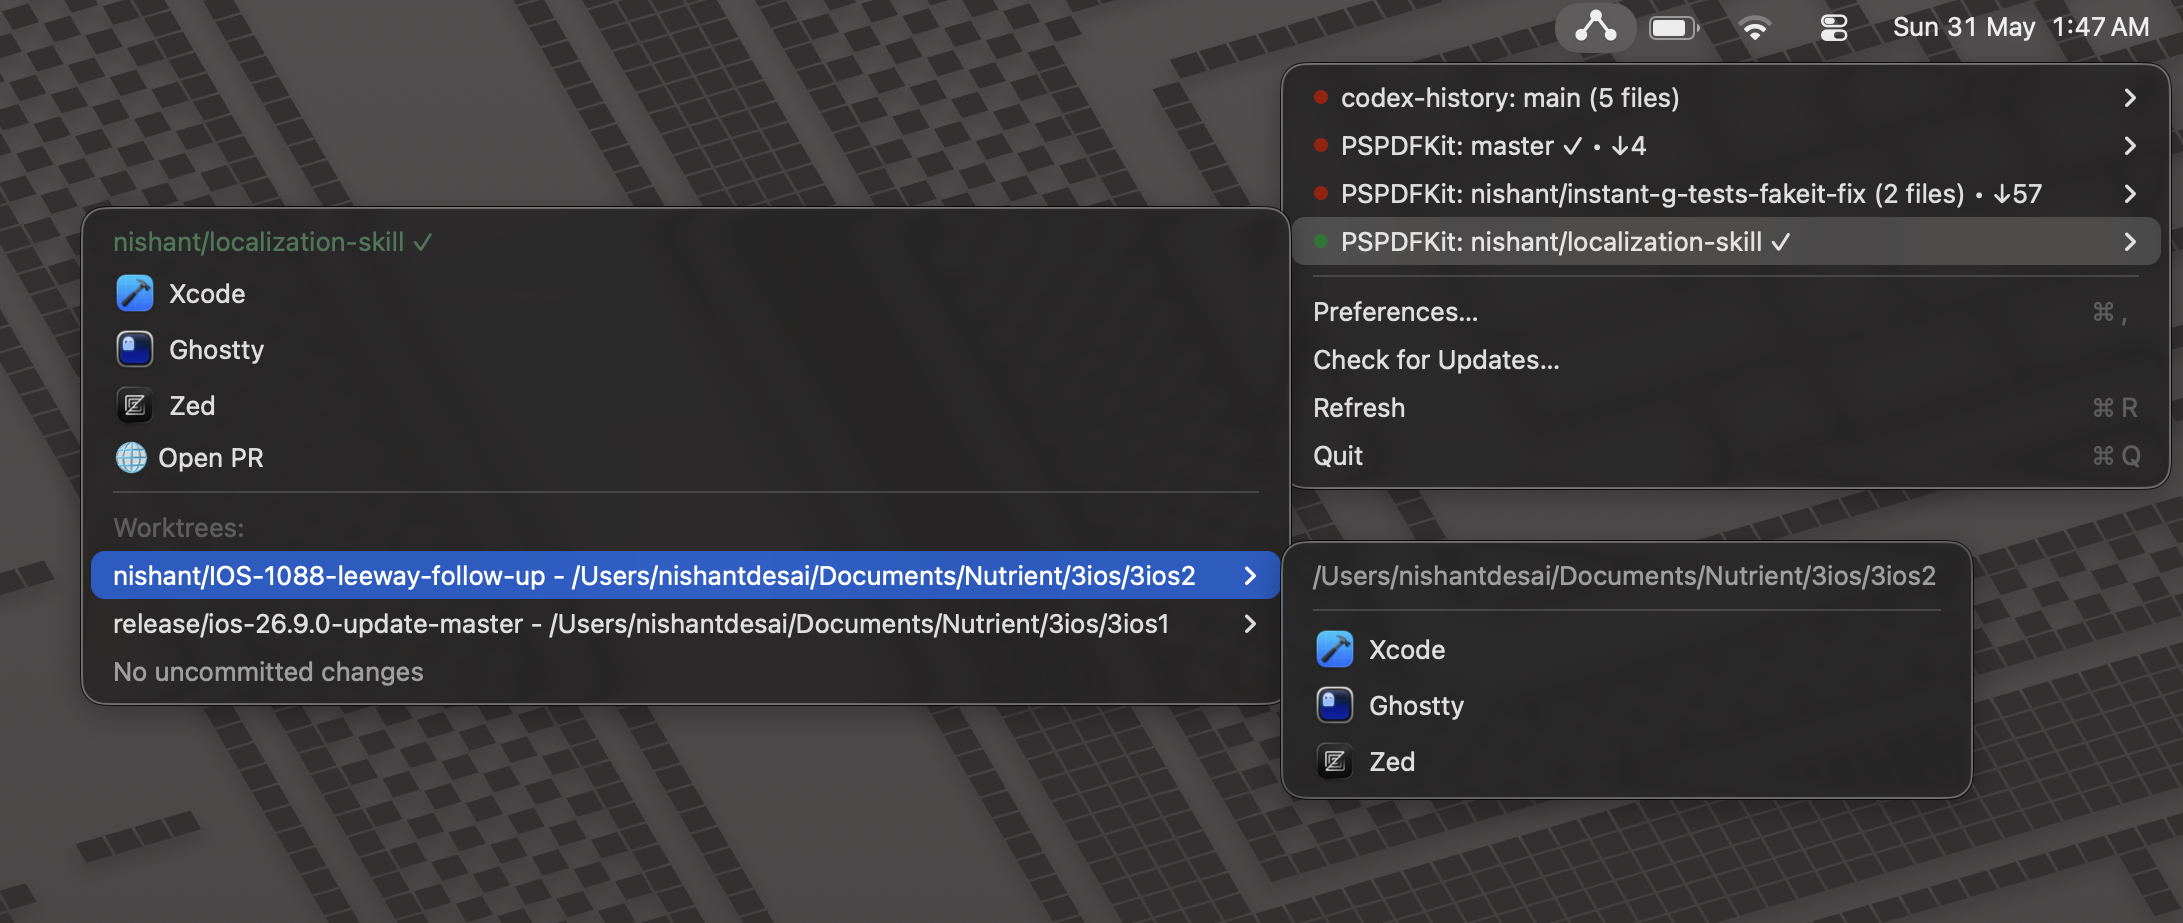Open the PSPDFKit: master repository entry
The width and height of the screenshot is (2183, 923).
coord(1727,146)
